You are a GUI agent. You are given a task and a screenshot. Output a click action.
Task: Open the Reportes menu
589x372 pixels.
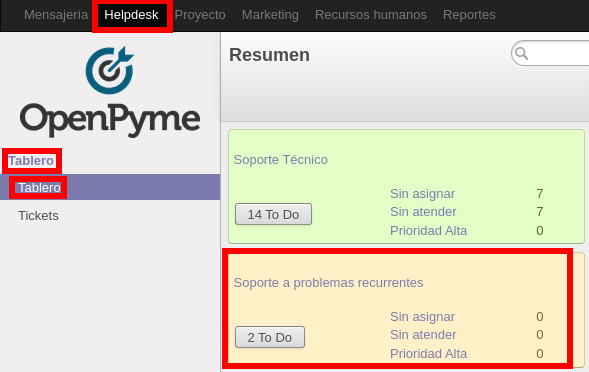click(469, 15)
